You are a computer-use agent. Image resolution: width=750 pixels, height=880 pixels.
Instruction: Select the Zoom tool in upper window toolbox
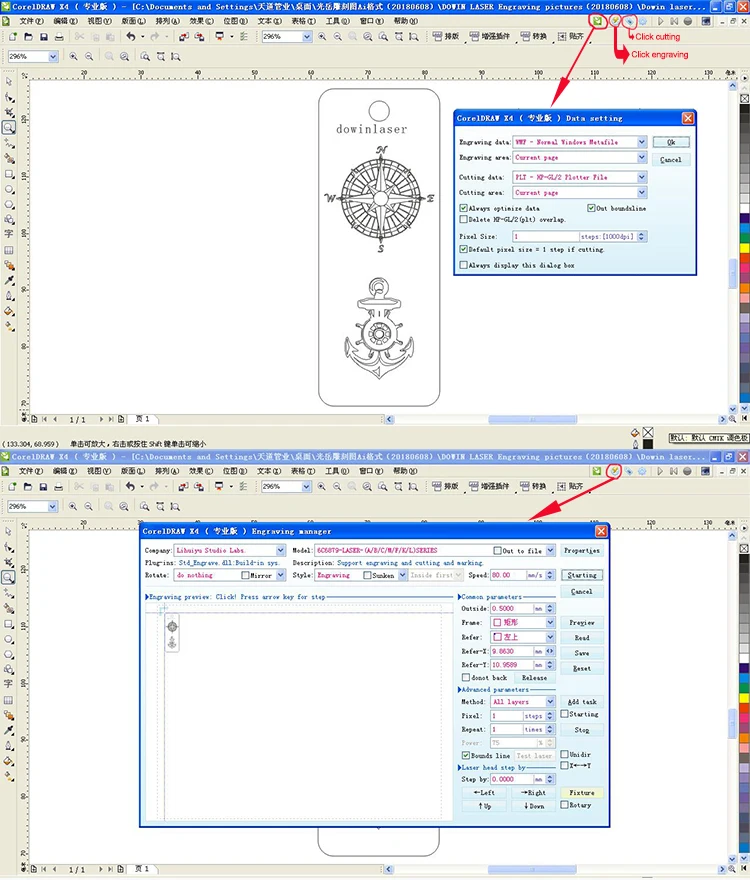tap(9, 127)
